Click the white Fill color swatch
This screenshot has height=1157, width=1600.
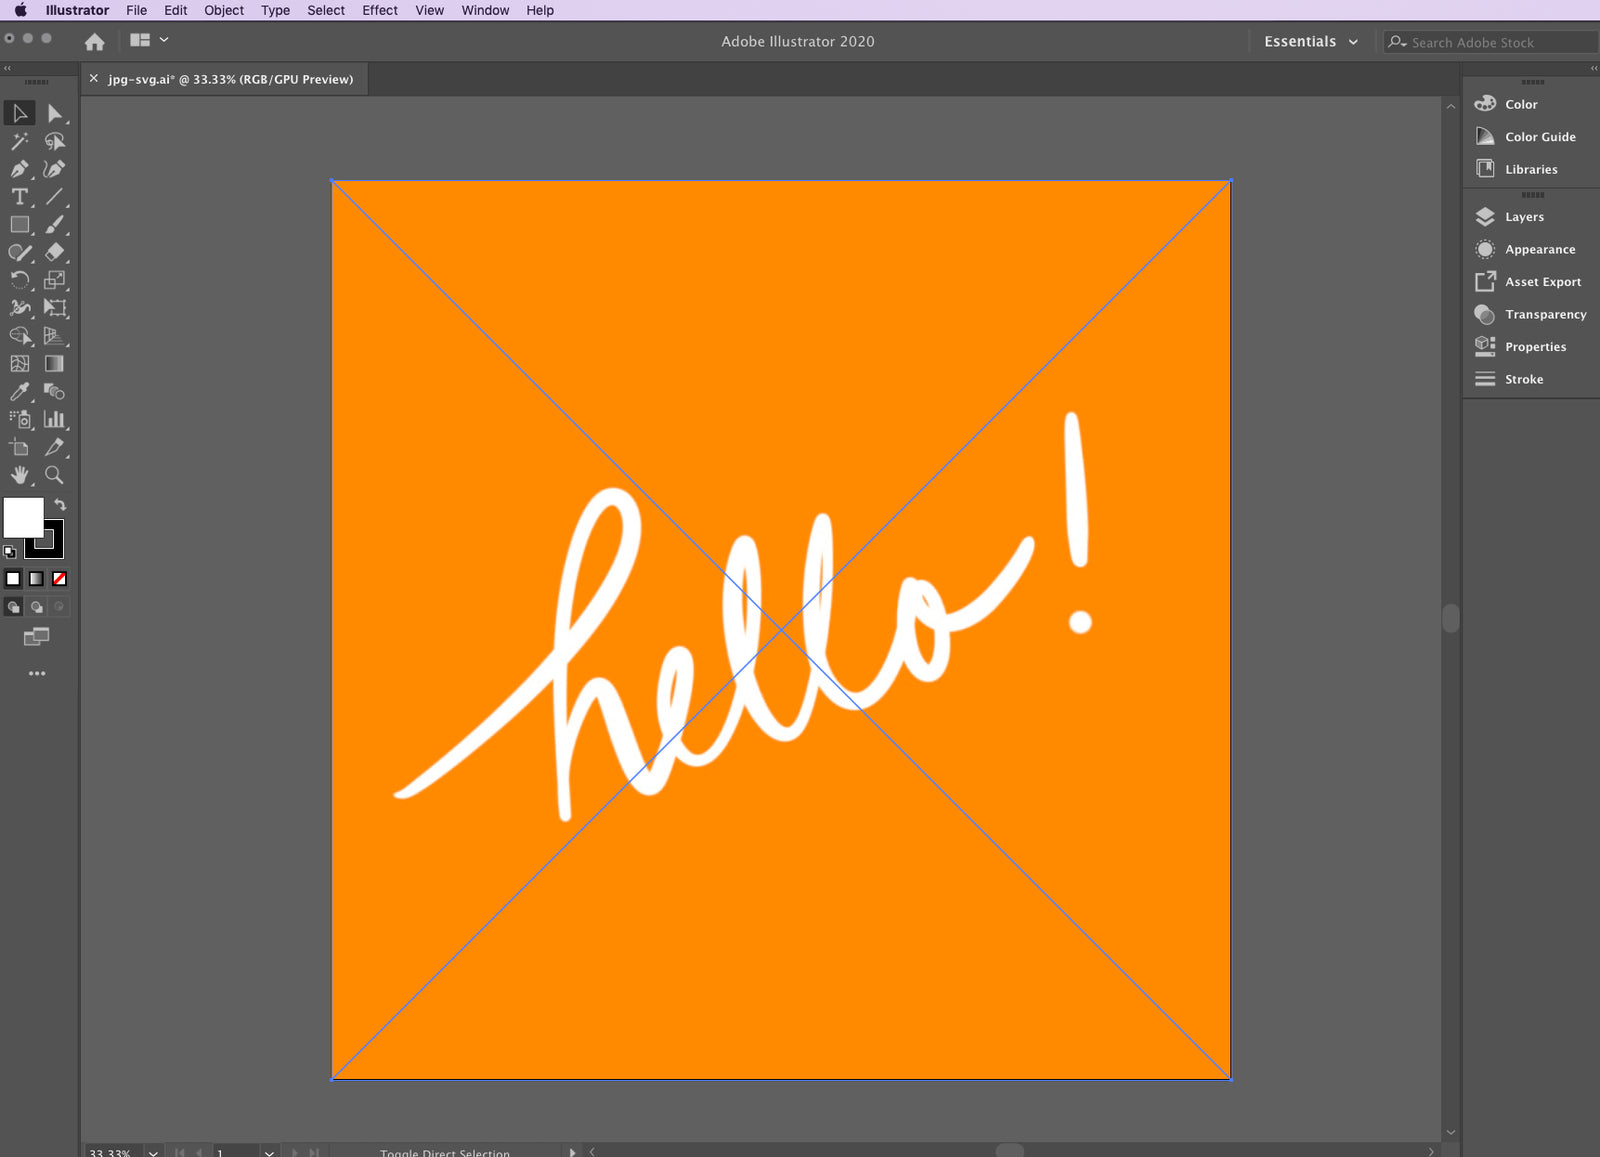21,516
